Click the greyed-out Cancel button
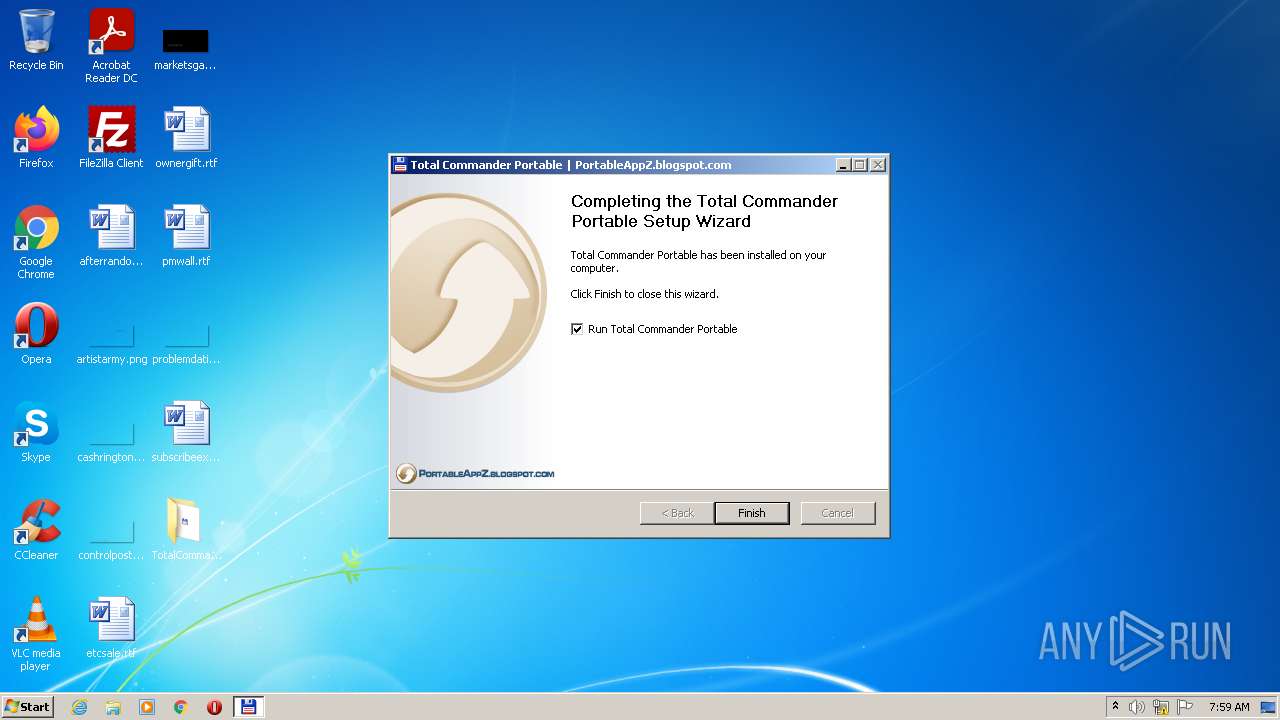 tap(837, 513)
